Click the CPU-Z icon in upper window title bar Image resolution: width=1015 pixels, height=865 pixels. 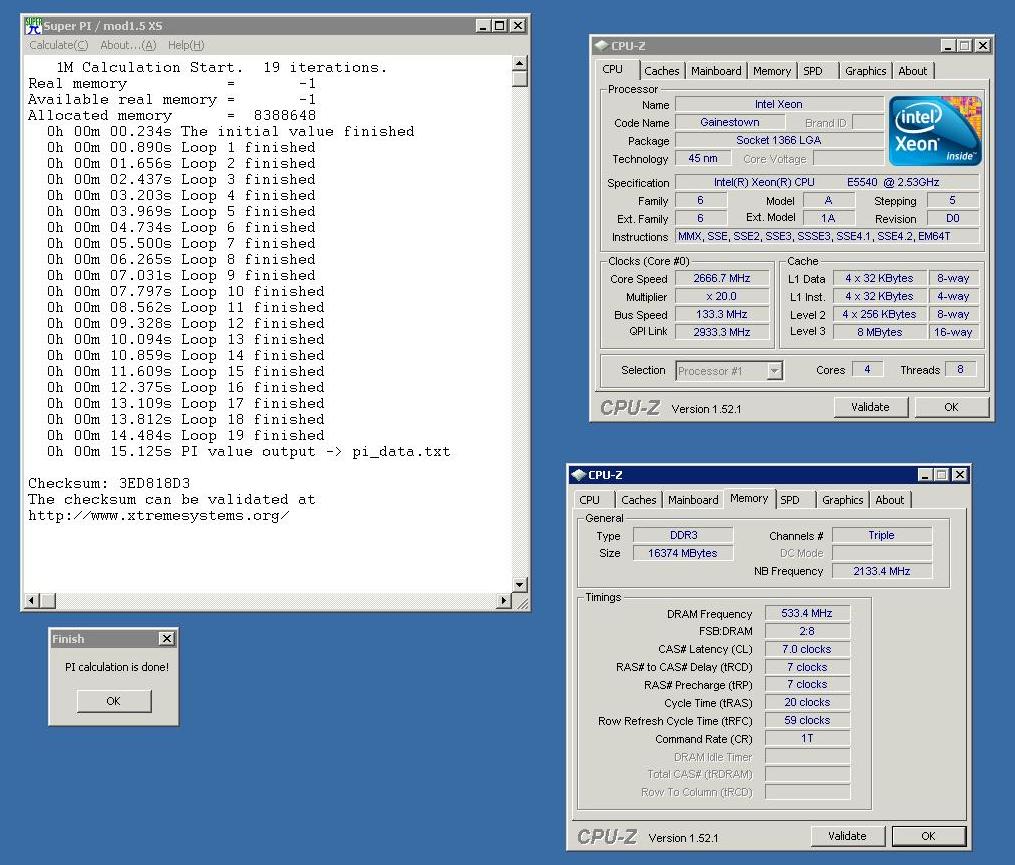601,45
